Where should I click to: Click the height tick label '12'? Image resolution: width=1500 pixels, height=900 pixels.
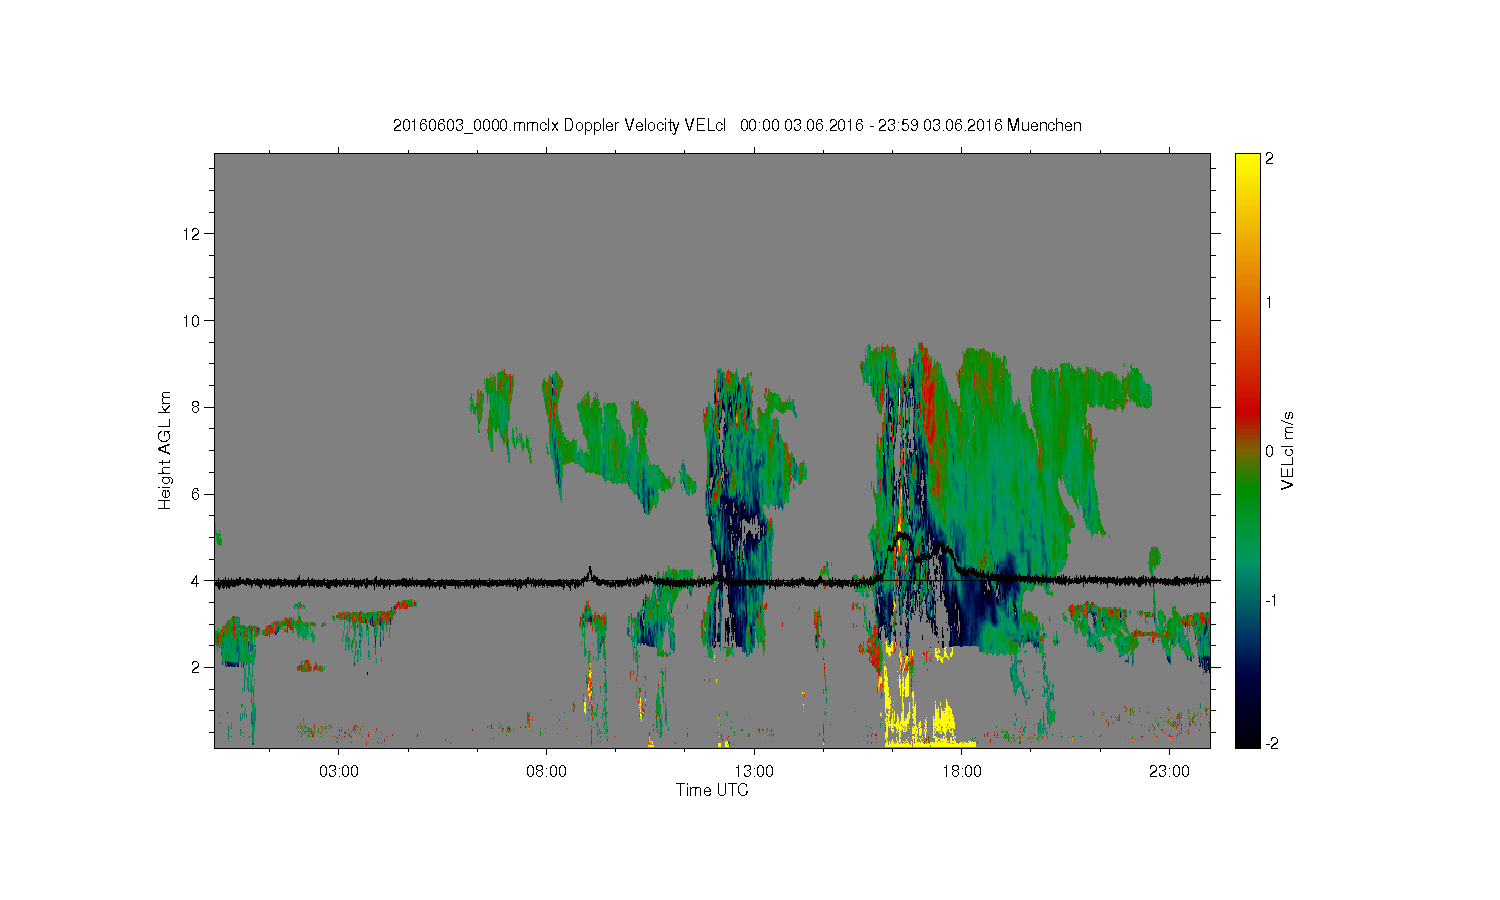193,234
